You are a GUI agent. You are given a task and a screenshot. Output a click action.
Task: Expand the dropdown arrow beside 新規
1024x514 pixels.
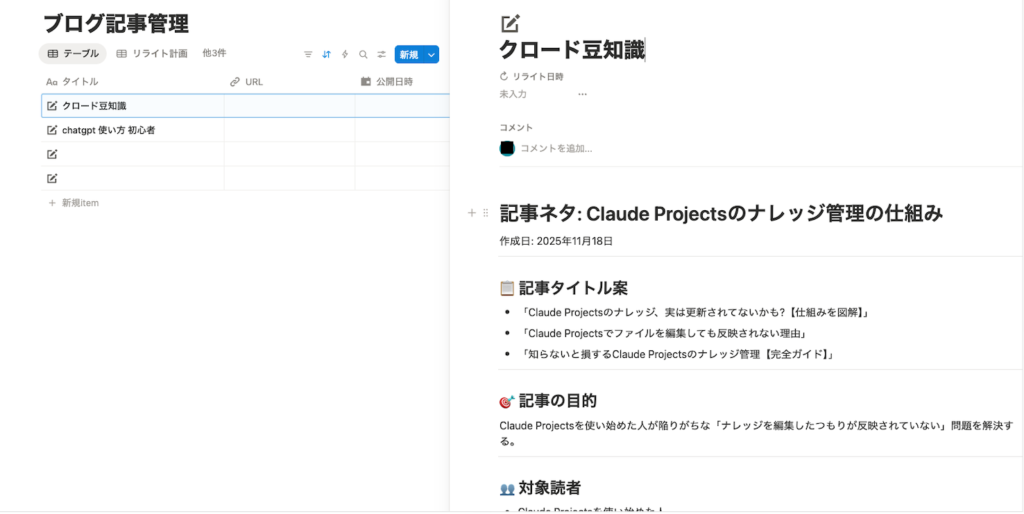click(431, 55)
